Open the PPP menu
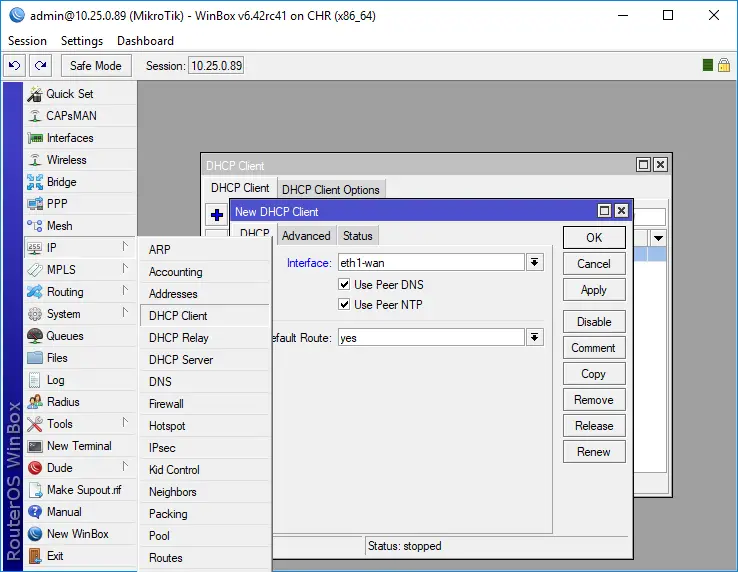738x572 pixels. tap(80, 204)
